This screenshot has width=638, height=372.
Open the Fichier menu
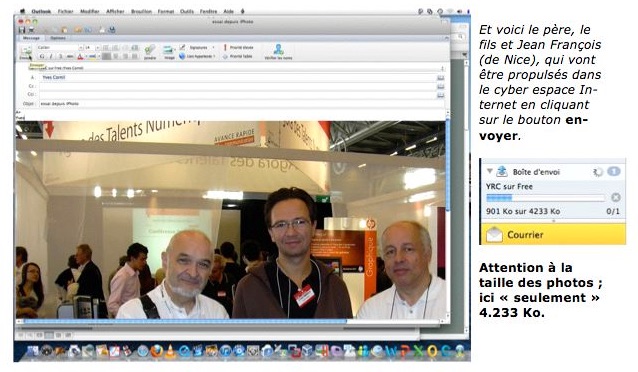tap(65, 11)
